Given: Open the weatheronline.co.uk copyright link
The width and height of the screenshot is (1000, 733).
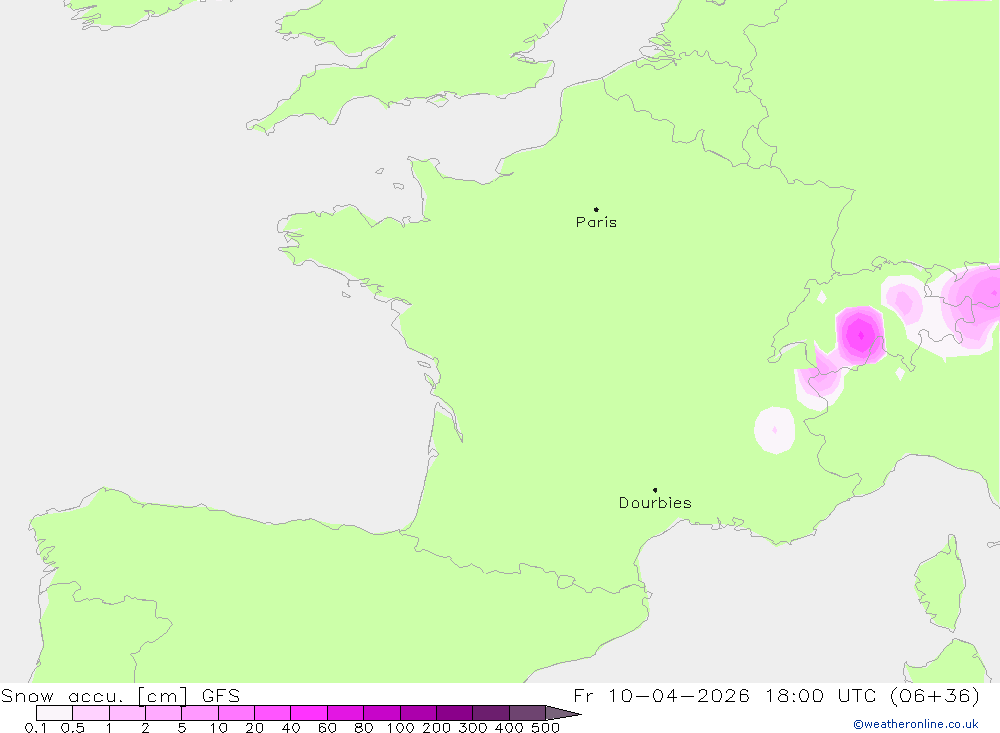Looking at the screenshot, I should [916, 724].
